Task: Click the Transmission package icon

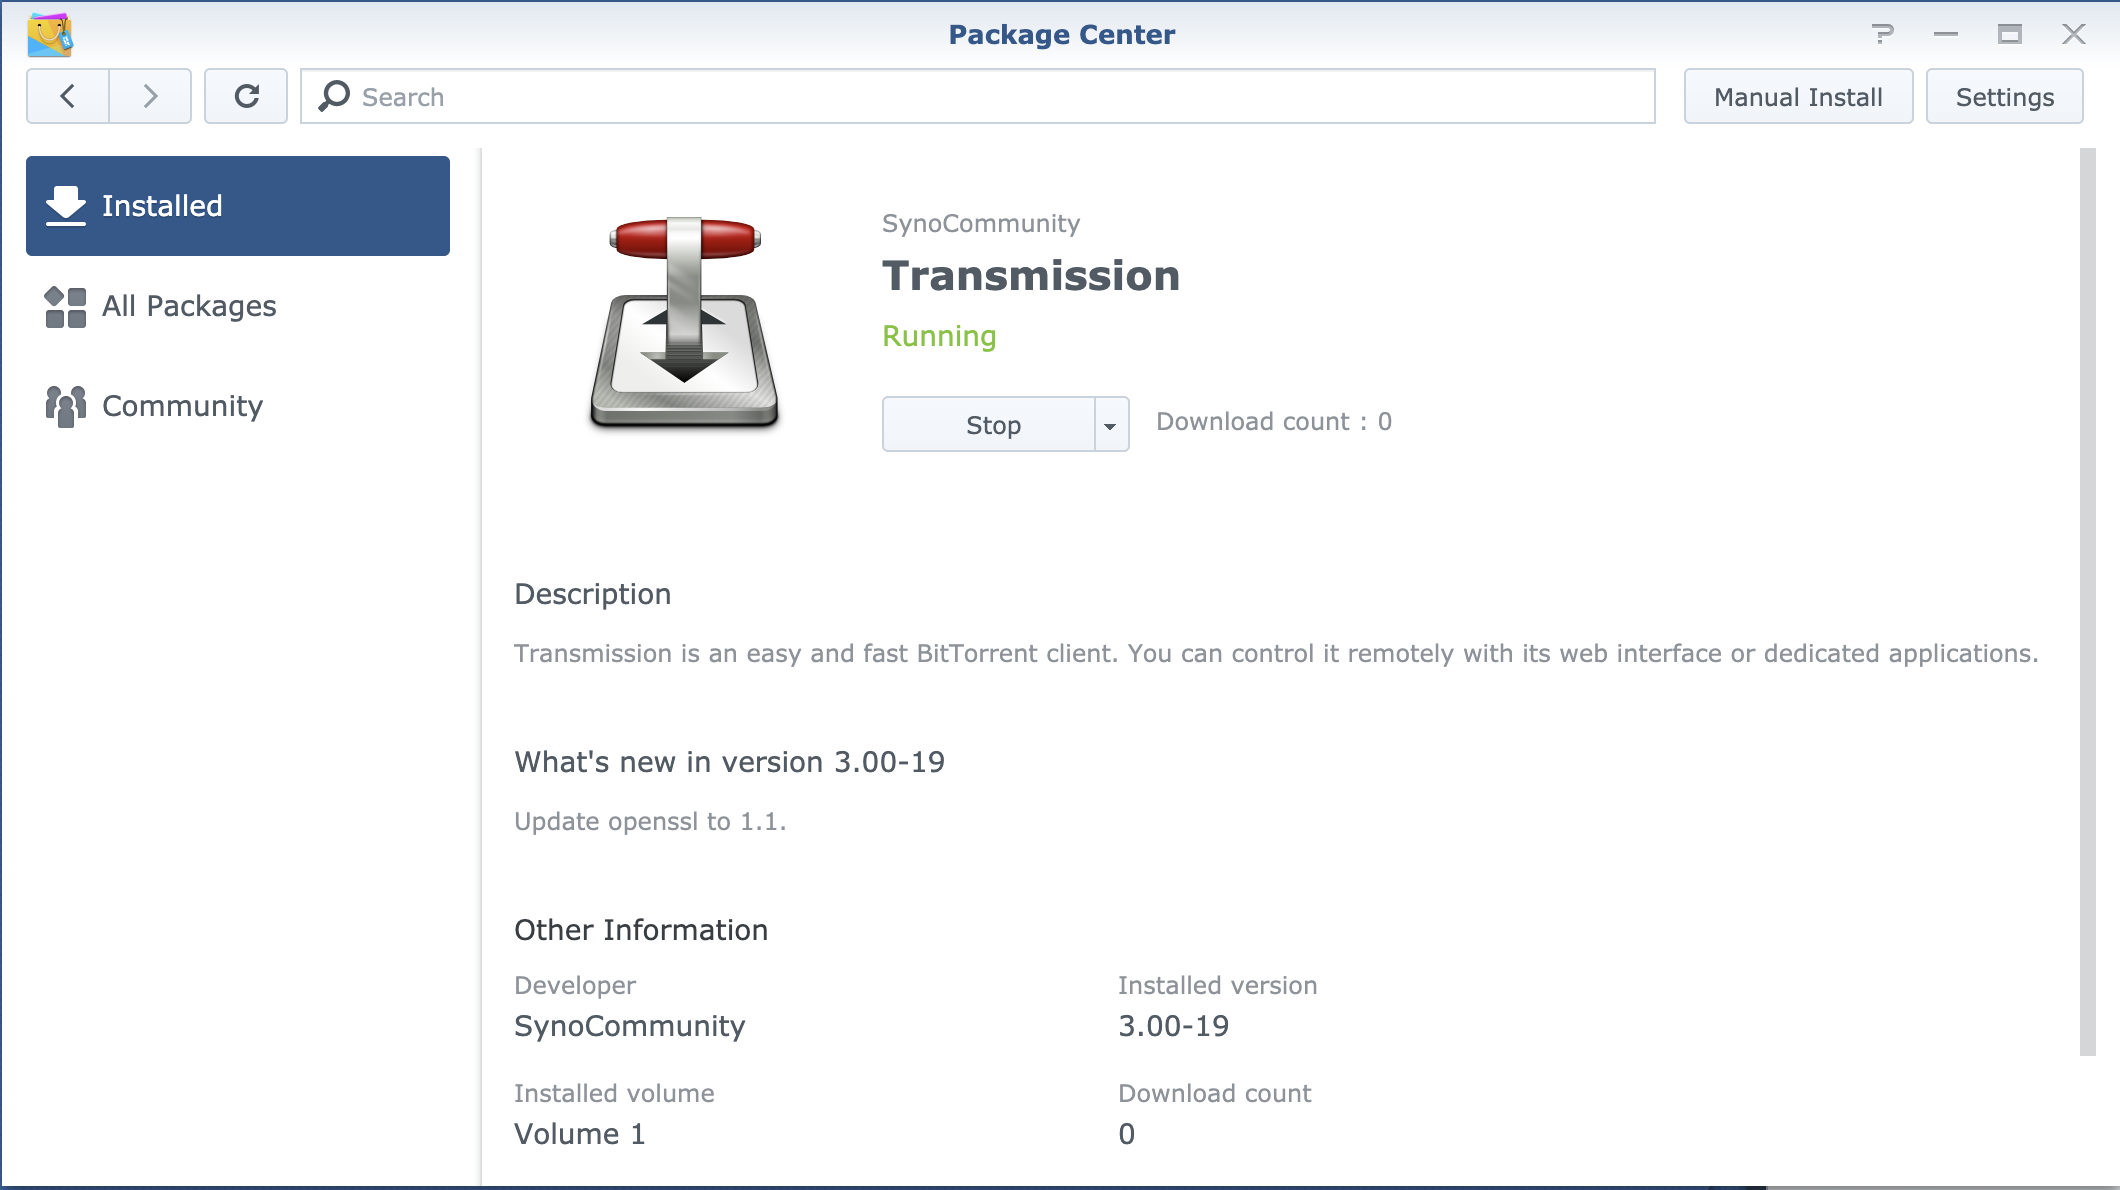Action: (x=684, y=322)
